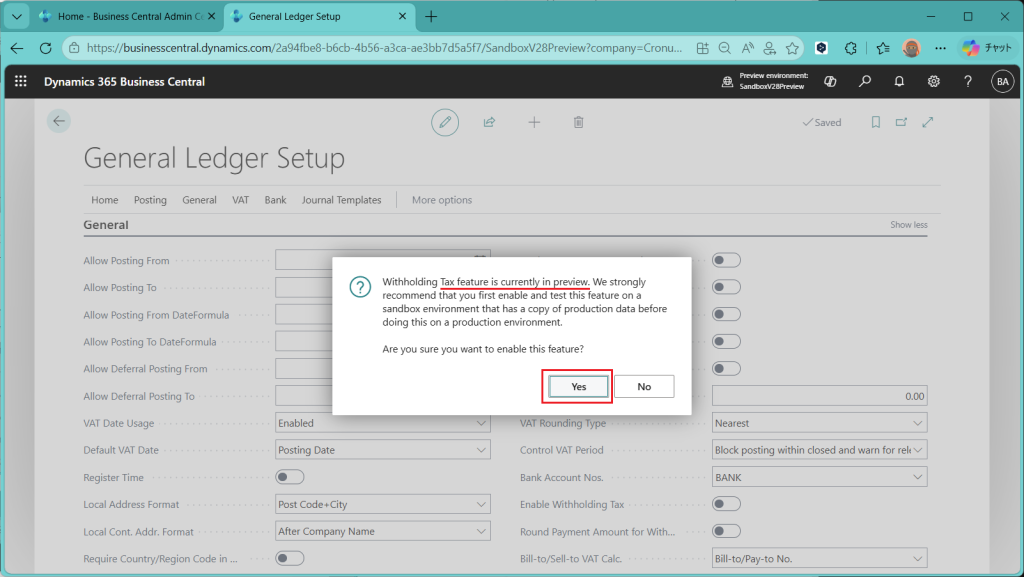The width and height of the screenshot is (1024, 577).
Task: Click No to cancel the dialog
Action: click(x=644, y=386)
